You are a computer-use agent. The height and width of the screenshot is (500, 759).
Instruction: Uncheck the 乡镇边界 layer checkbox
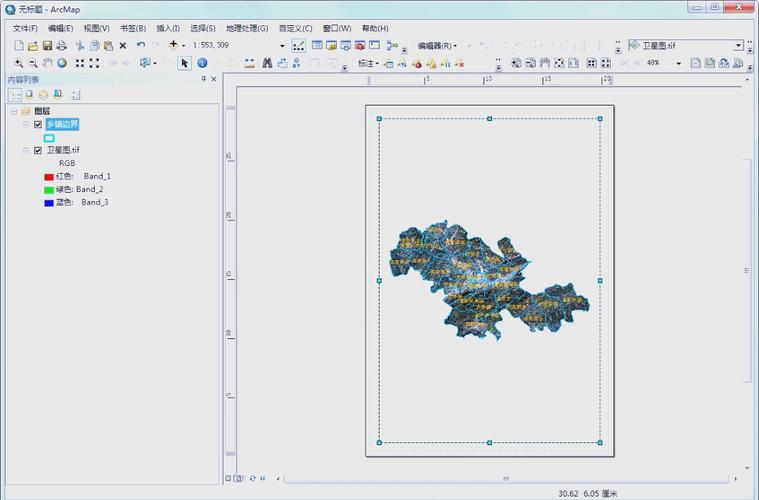tap(38, 124)
